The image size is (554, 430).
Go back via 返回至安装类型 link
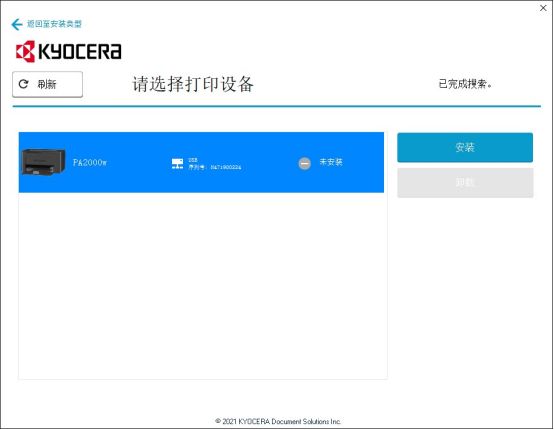(54, 24)
